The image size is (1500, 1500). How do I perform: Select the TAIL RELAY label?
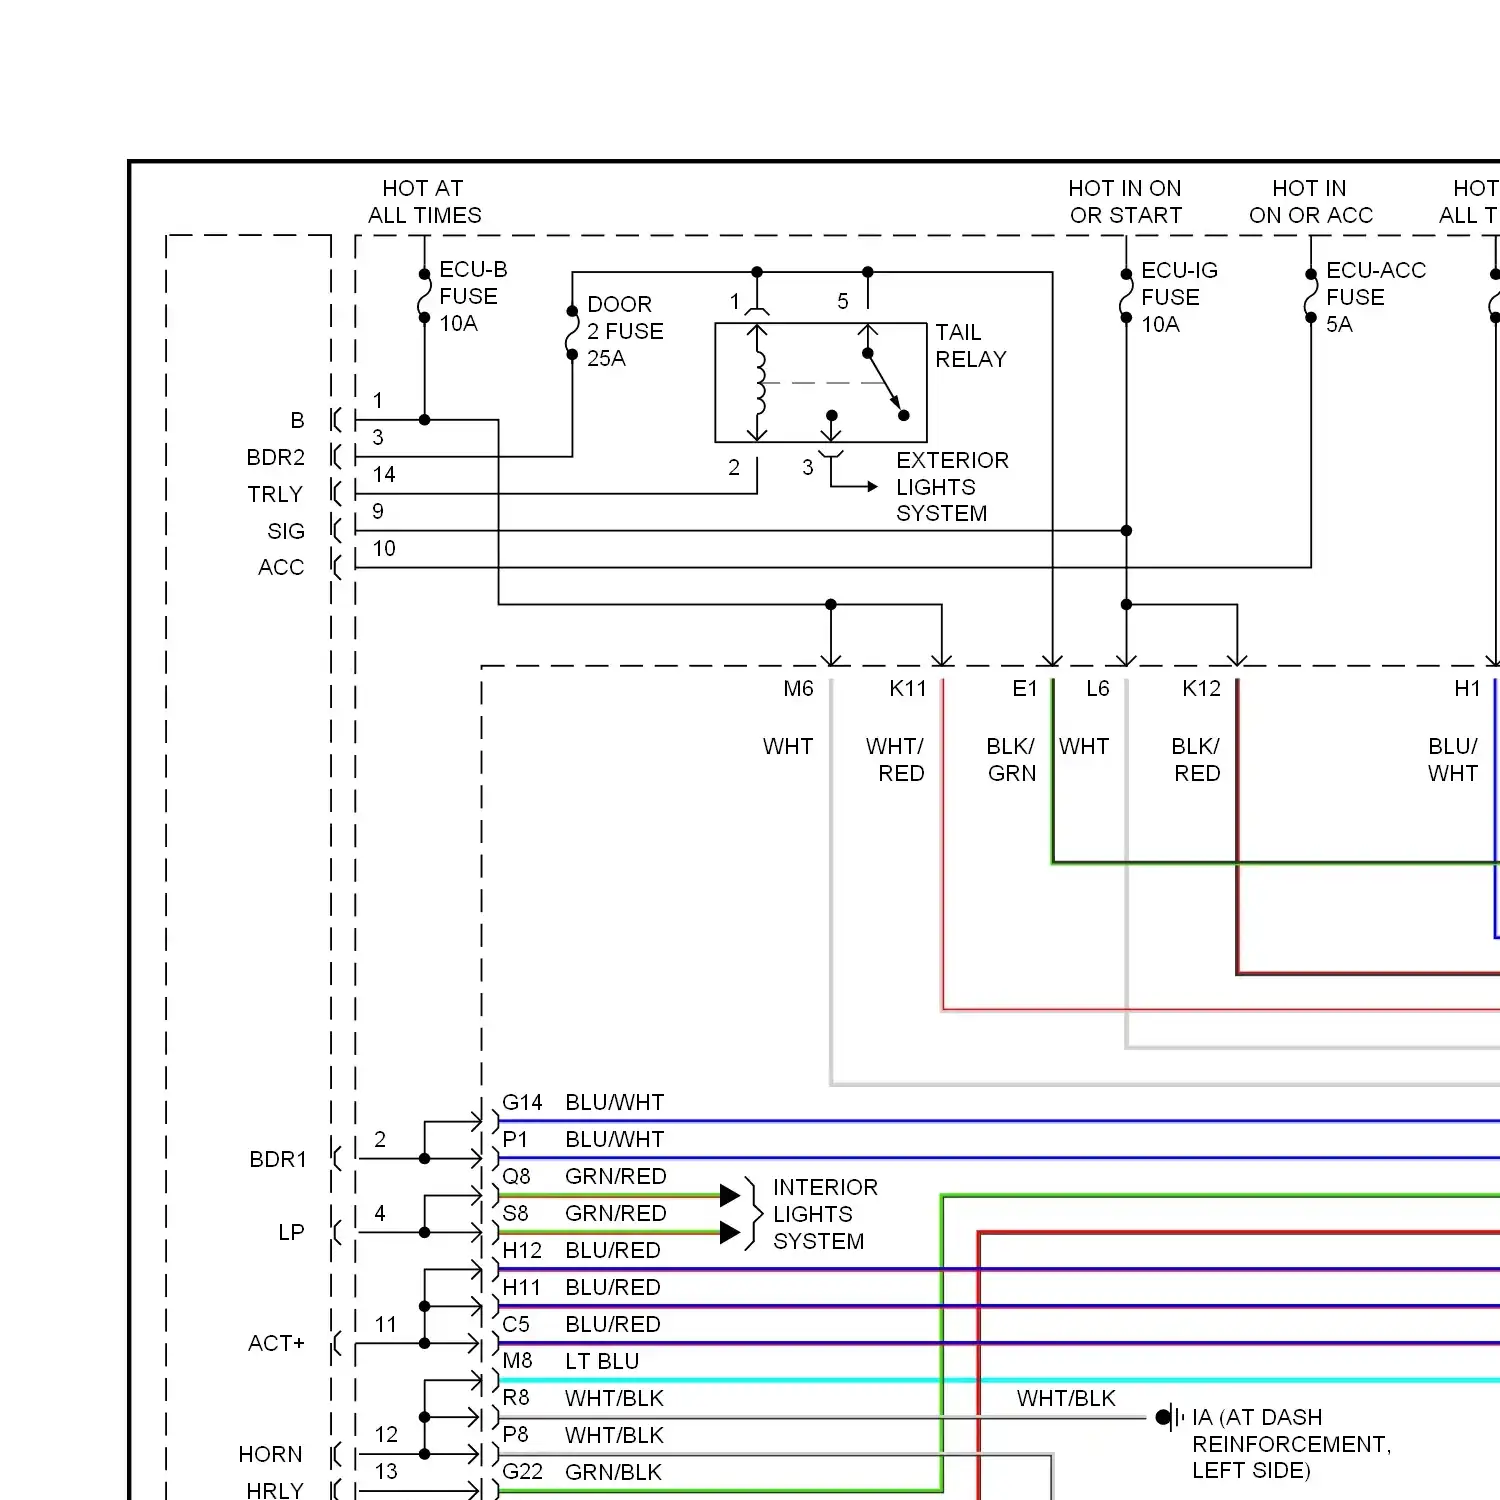970,345
